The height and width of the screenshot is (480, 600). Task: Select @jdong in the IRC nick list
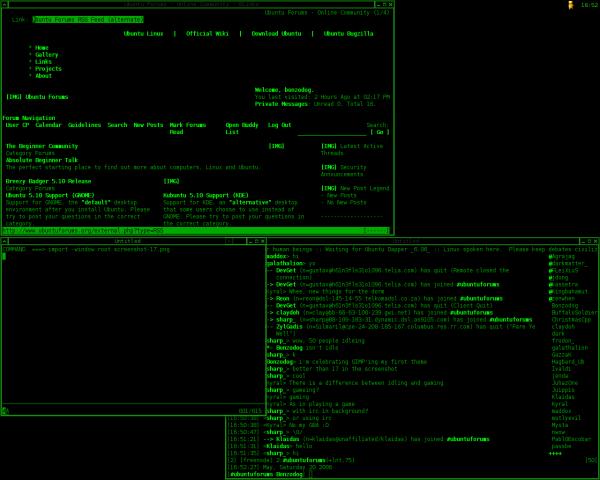[558, 278]
